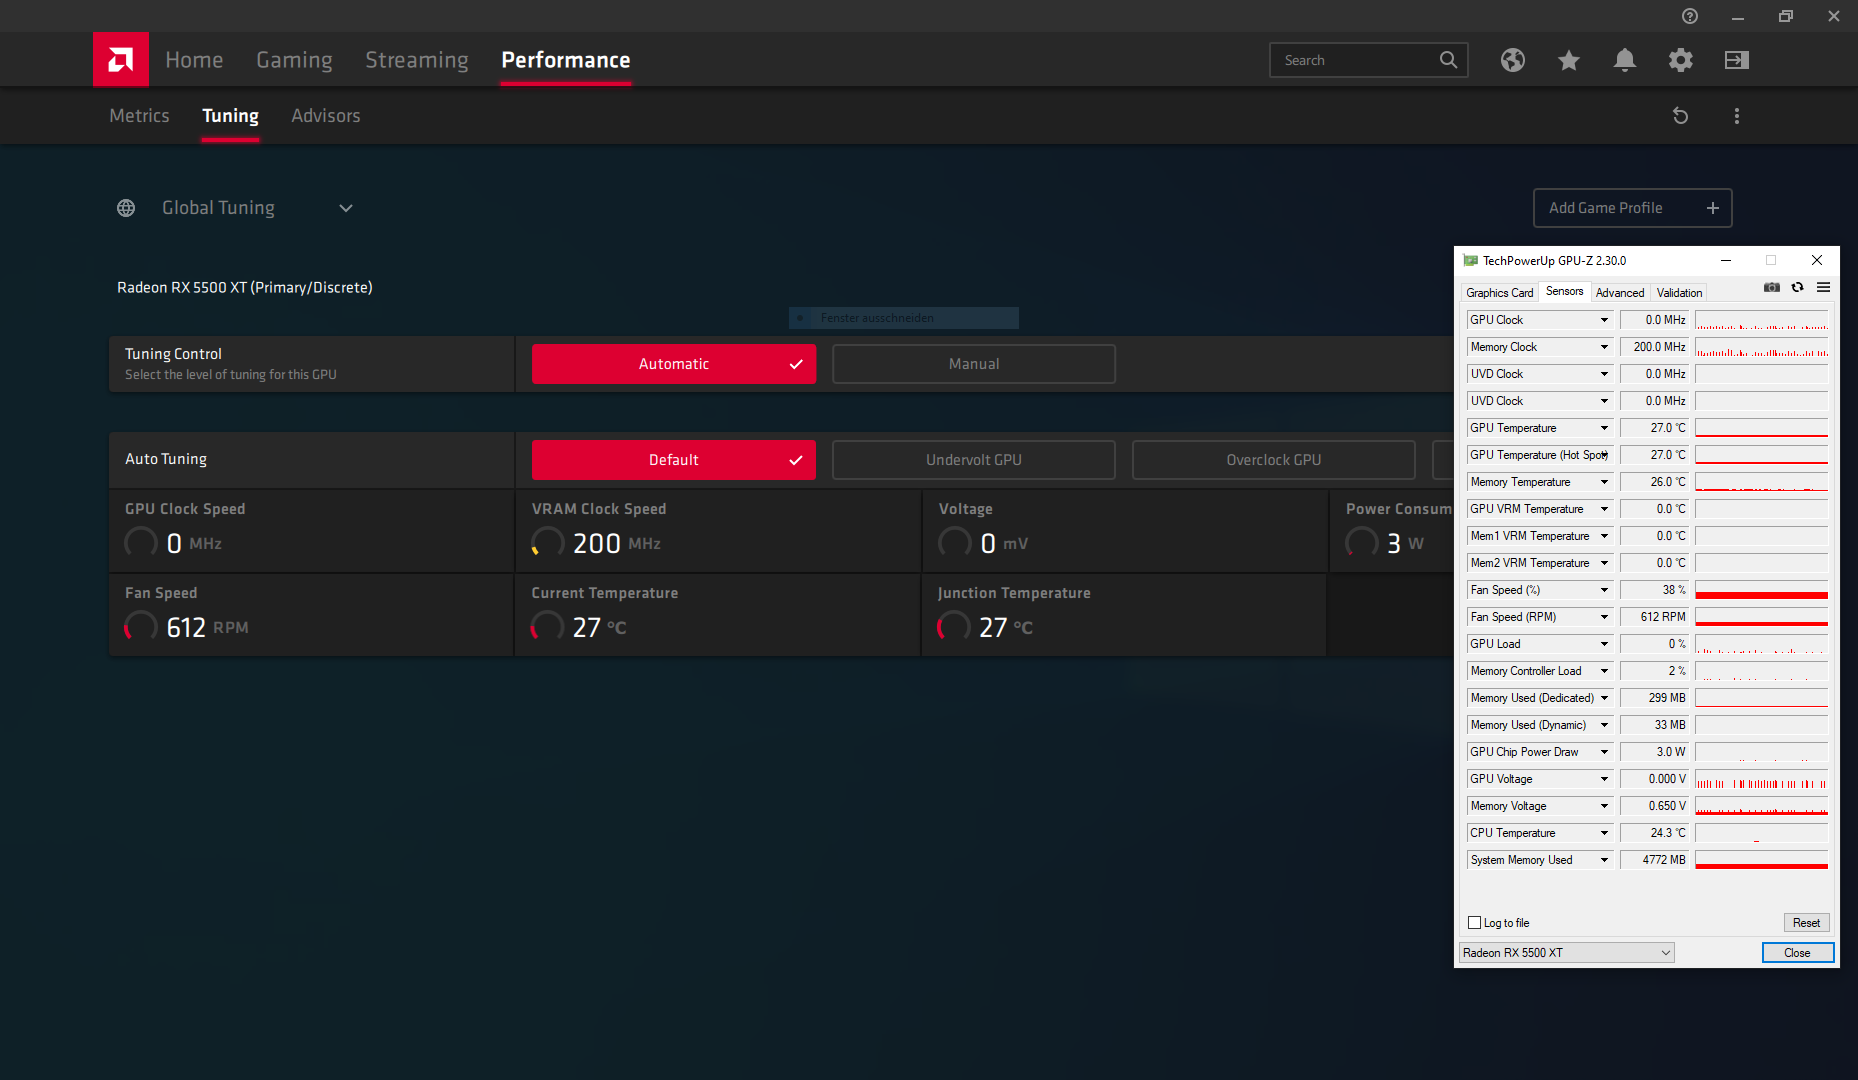Click the 612 RPM fan speed readout

[x=207, y=627]
